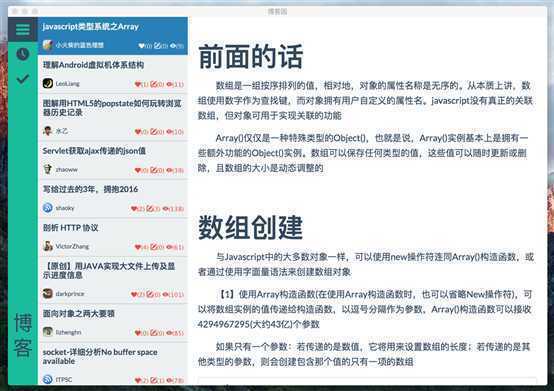Click author name darkprince
The height and width of the screenshot is (391, 554).
pyautogui.click(x=70, y=294)
